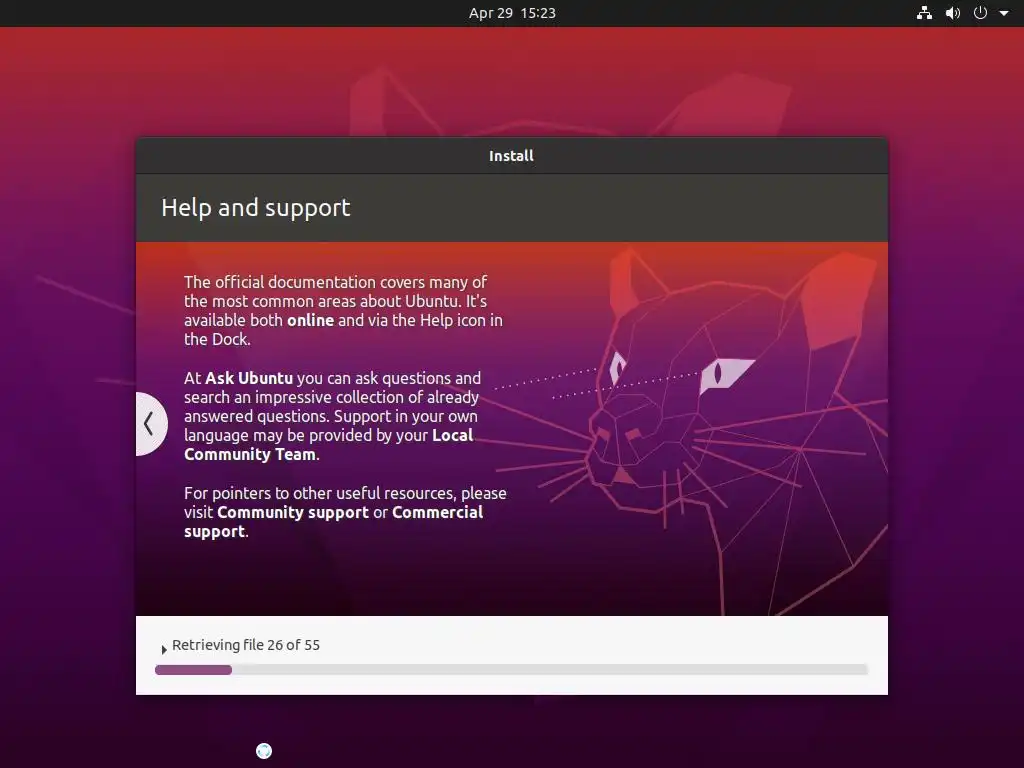The image size is (1024, 768).
Task: Click the installation progress bar
Action: [x=511, y=669]
